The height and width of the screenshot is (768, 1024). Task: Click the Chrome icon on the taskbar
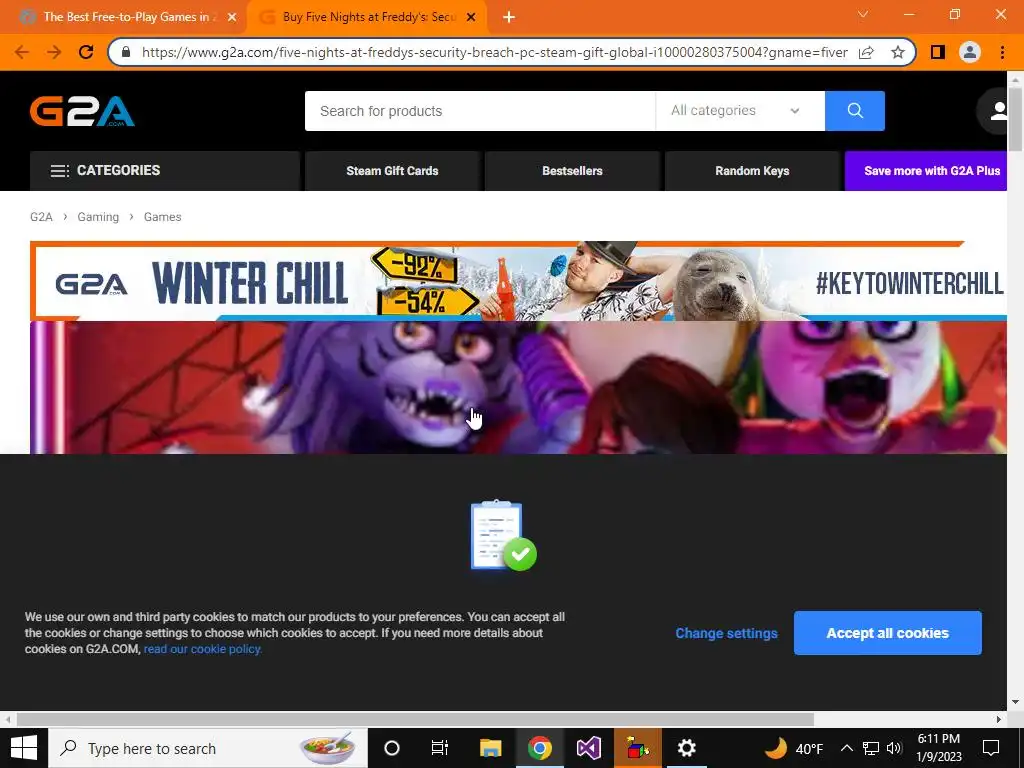539,748
